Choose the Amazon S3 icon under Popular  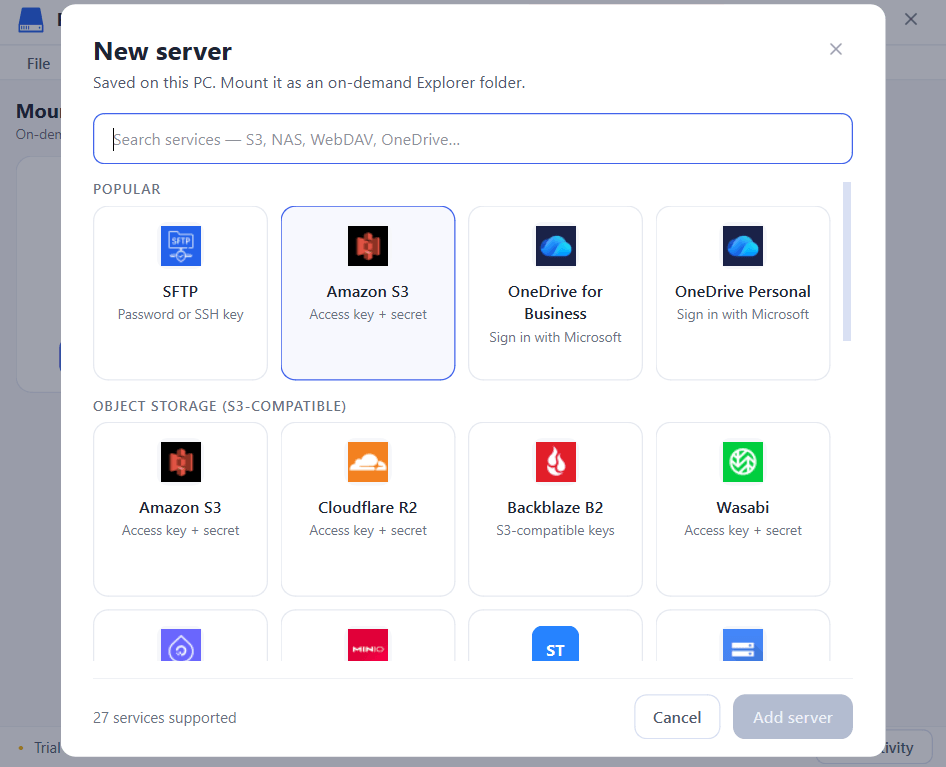click(368, 246)
